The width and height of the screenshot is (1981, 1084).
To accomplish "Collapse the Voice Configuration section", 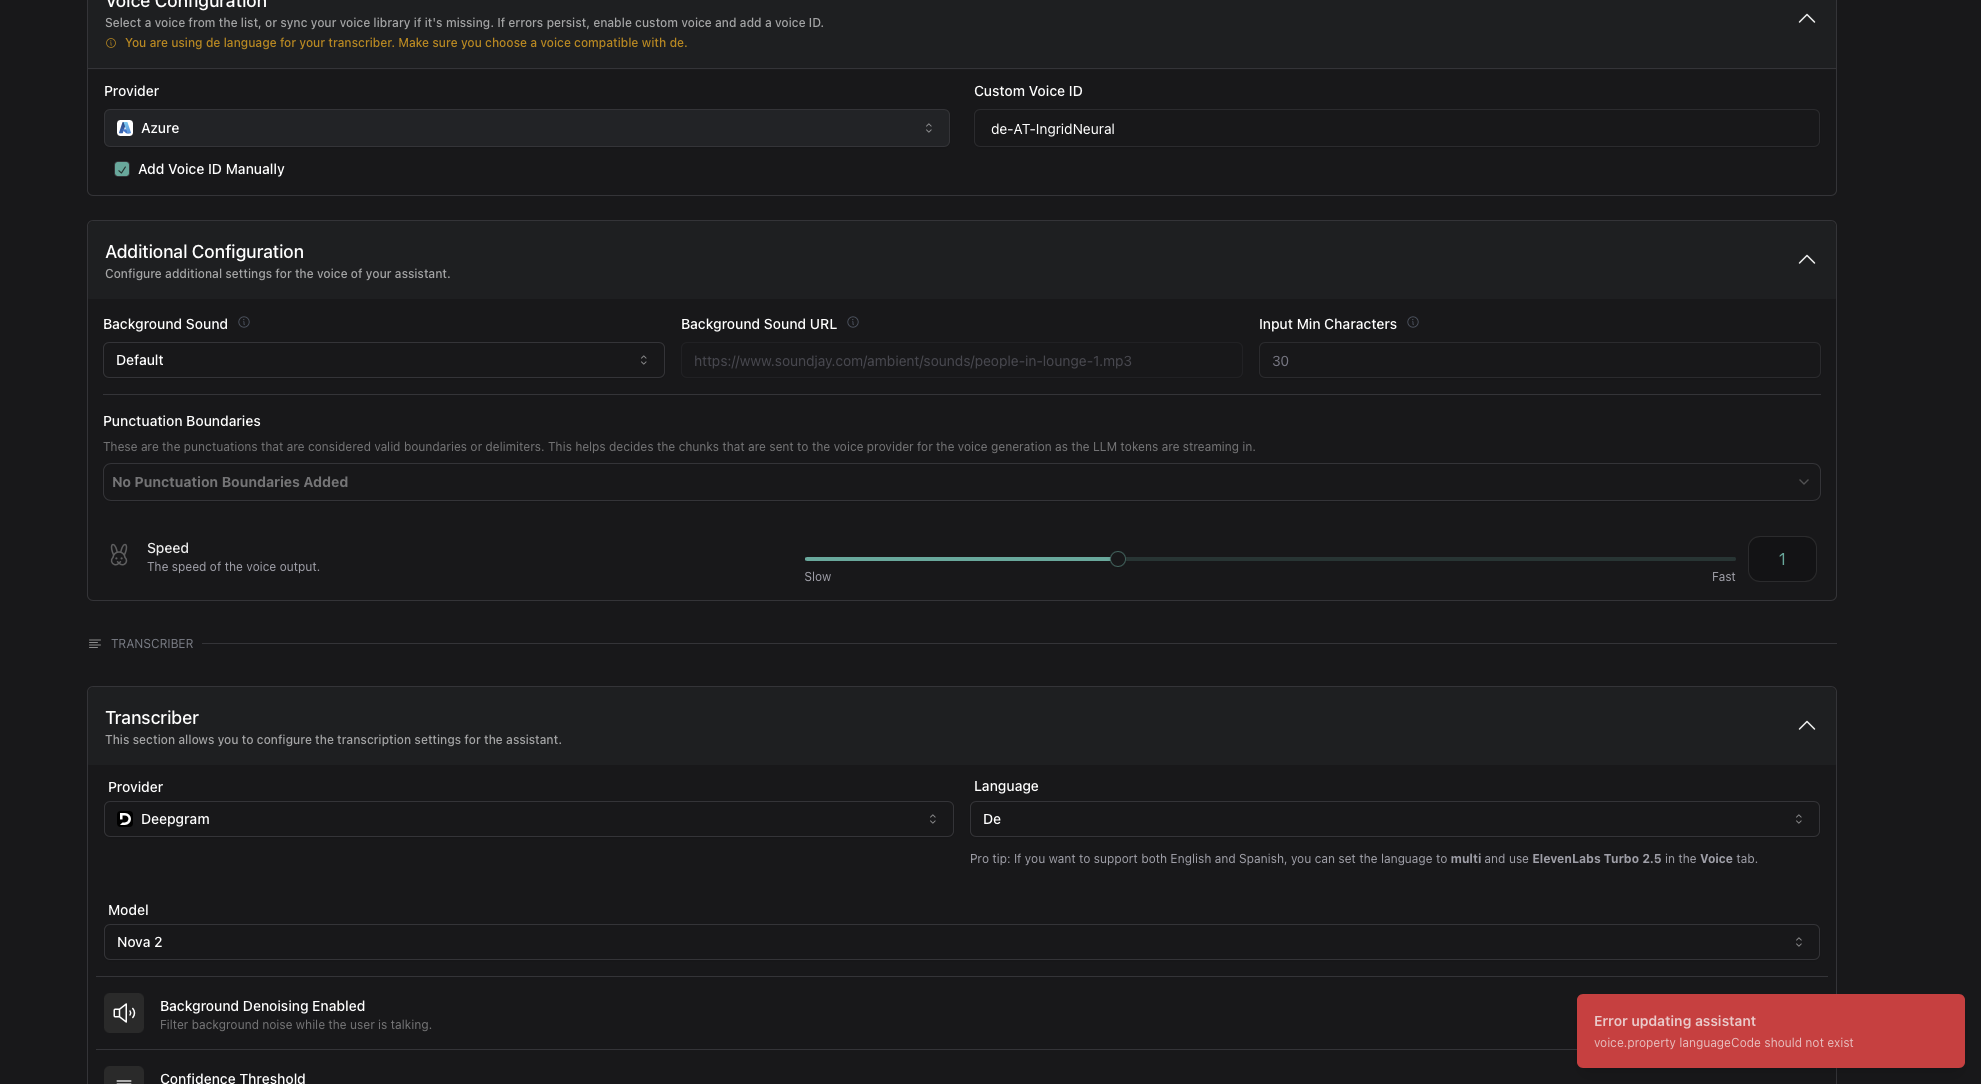I will (1806, 19).
